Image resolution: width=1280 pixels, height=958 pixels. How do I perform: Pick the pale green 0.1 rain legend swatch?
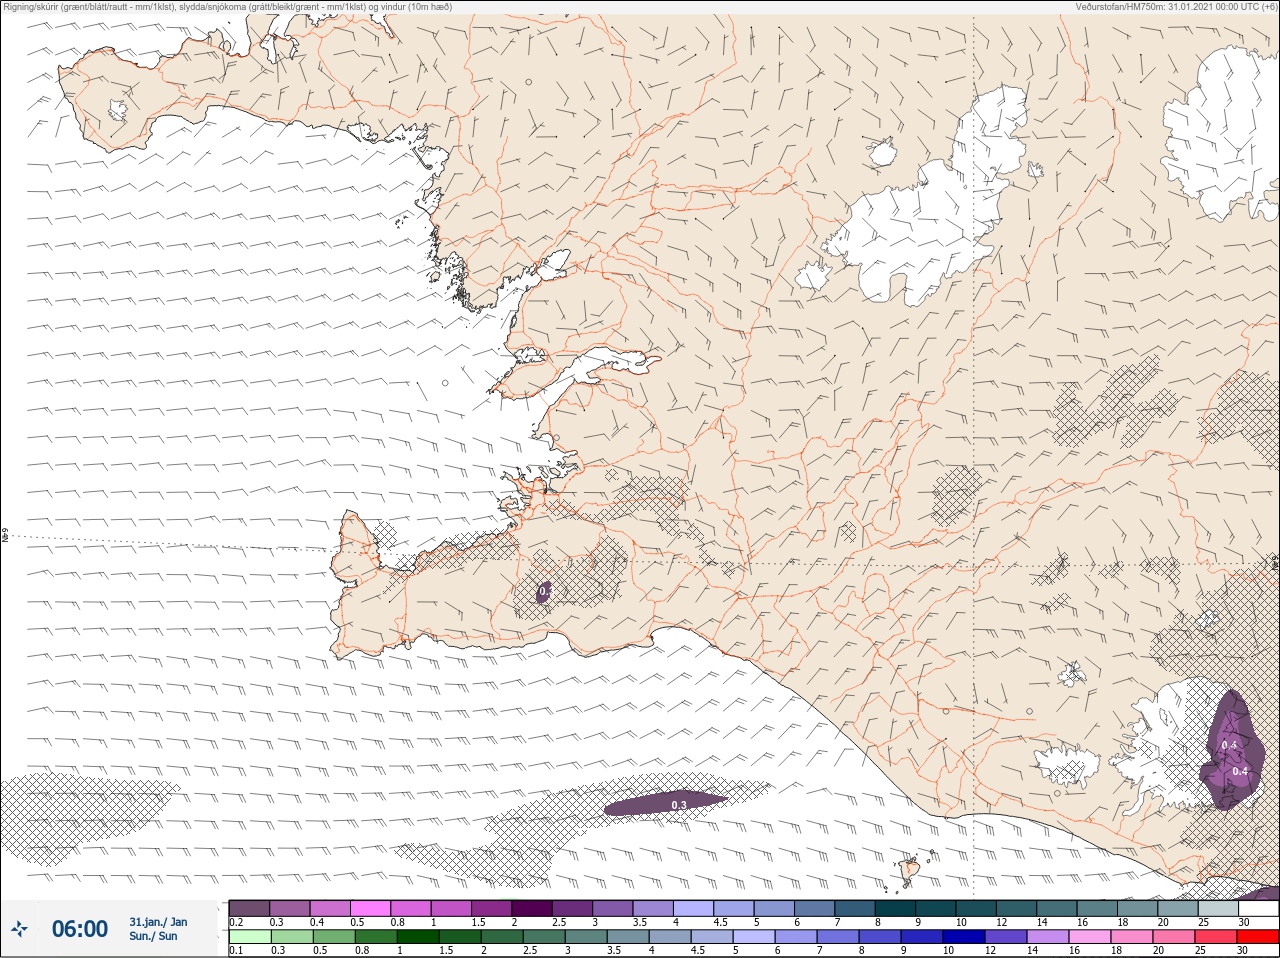tap(249, 937)
